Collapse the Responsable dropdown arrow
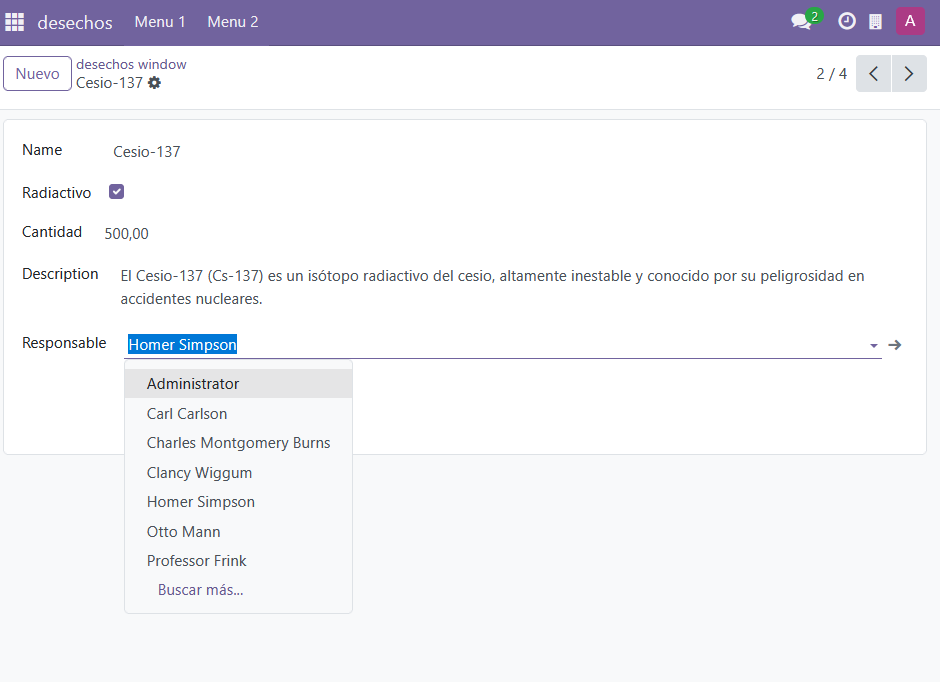This screenshot has height=682, width=940. 873,346
